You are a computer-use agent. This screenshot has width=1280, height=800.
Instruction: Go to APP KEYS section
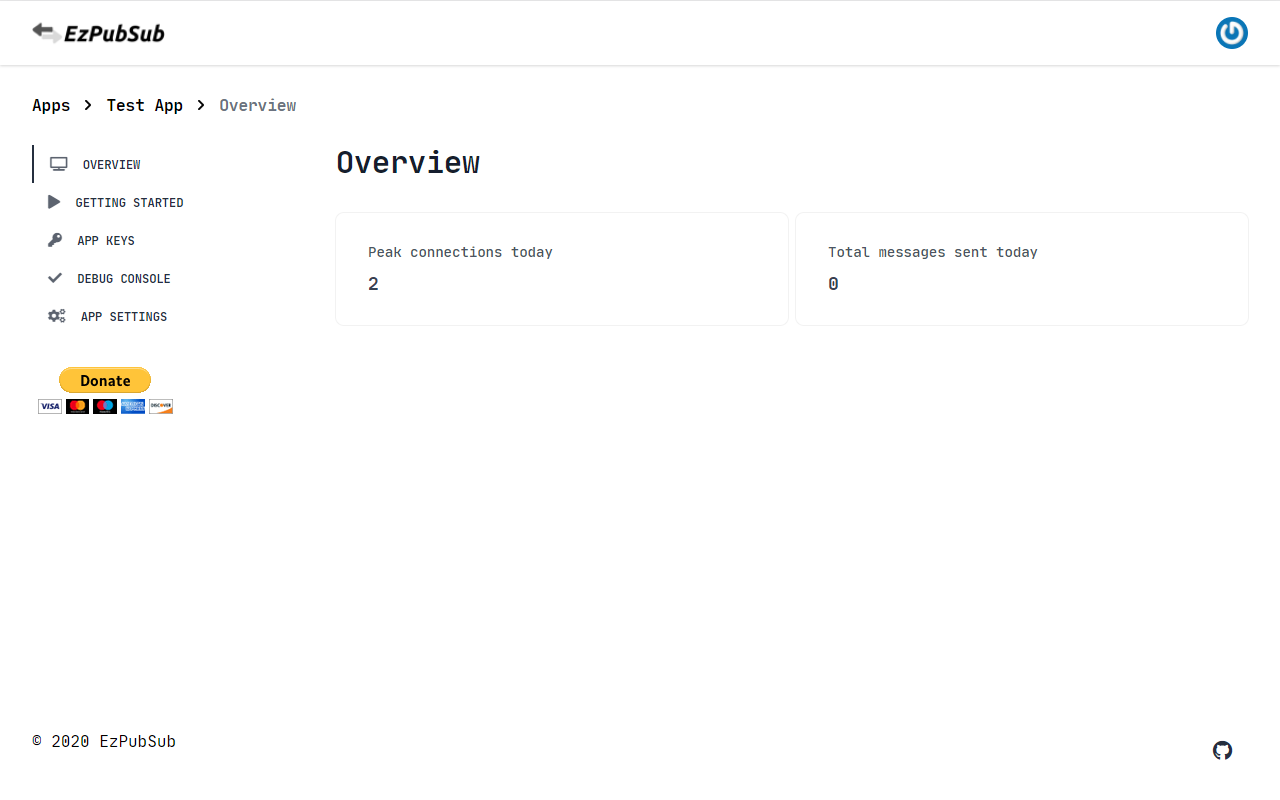pos(106,240)
